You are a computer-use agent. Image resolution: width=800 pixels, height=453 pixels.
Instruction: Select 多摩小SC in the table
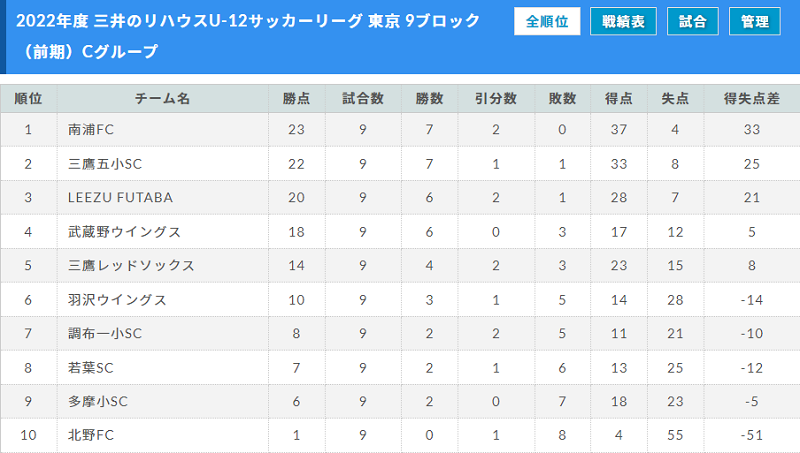tap(98, 401)
